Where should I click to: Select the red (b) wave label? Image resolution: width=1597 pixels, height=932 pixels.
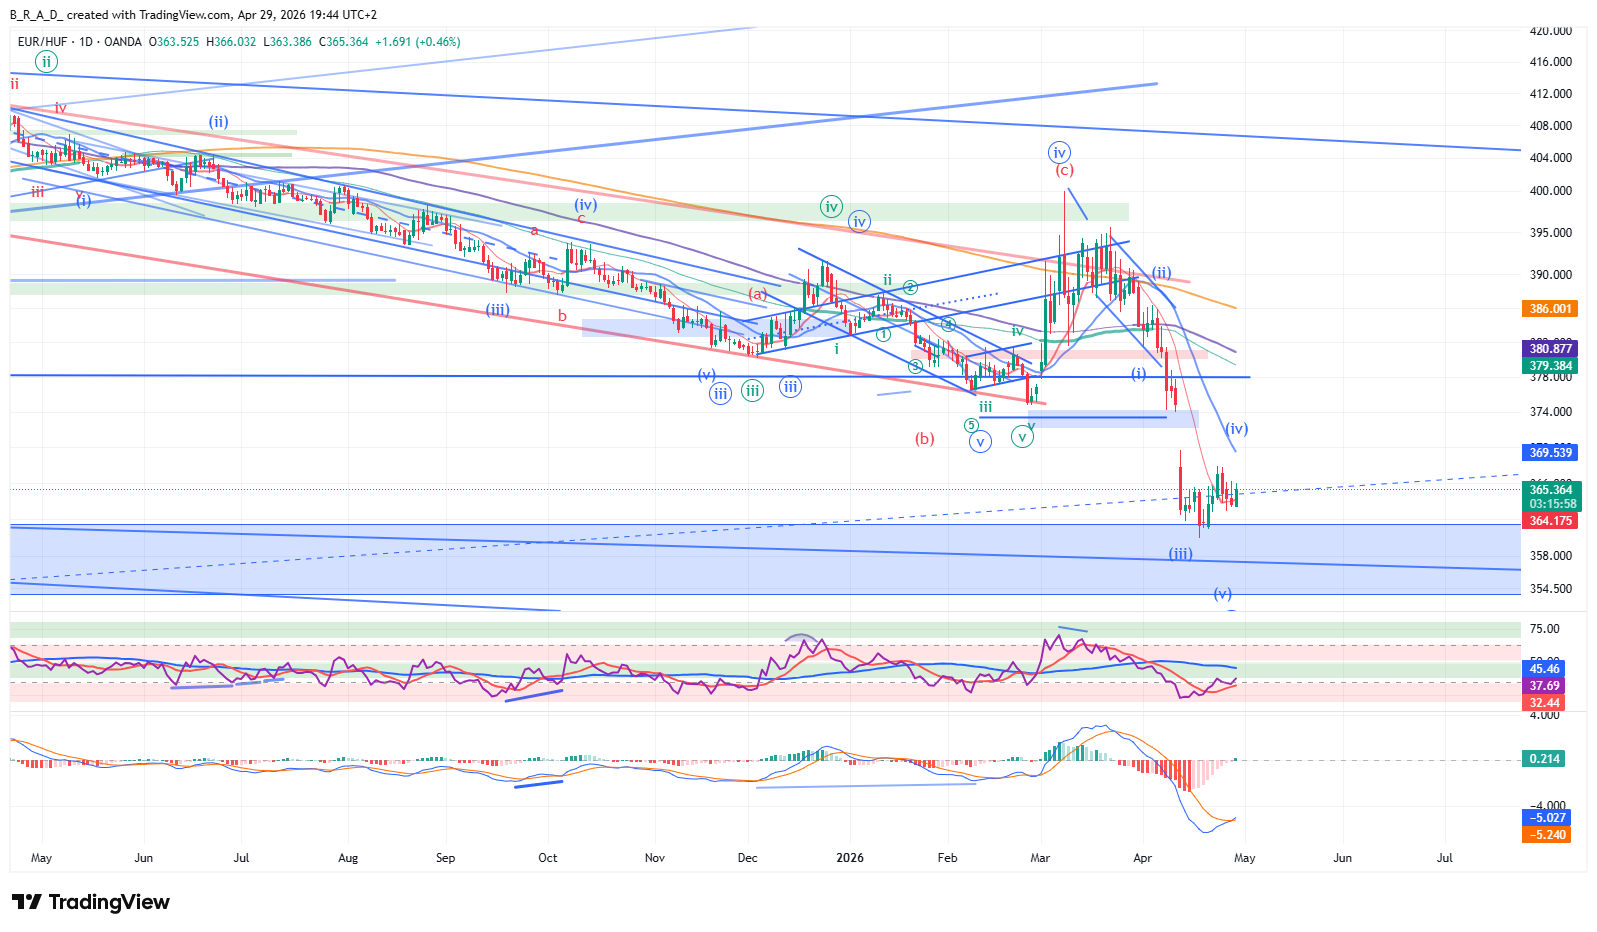point(925,439)
